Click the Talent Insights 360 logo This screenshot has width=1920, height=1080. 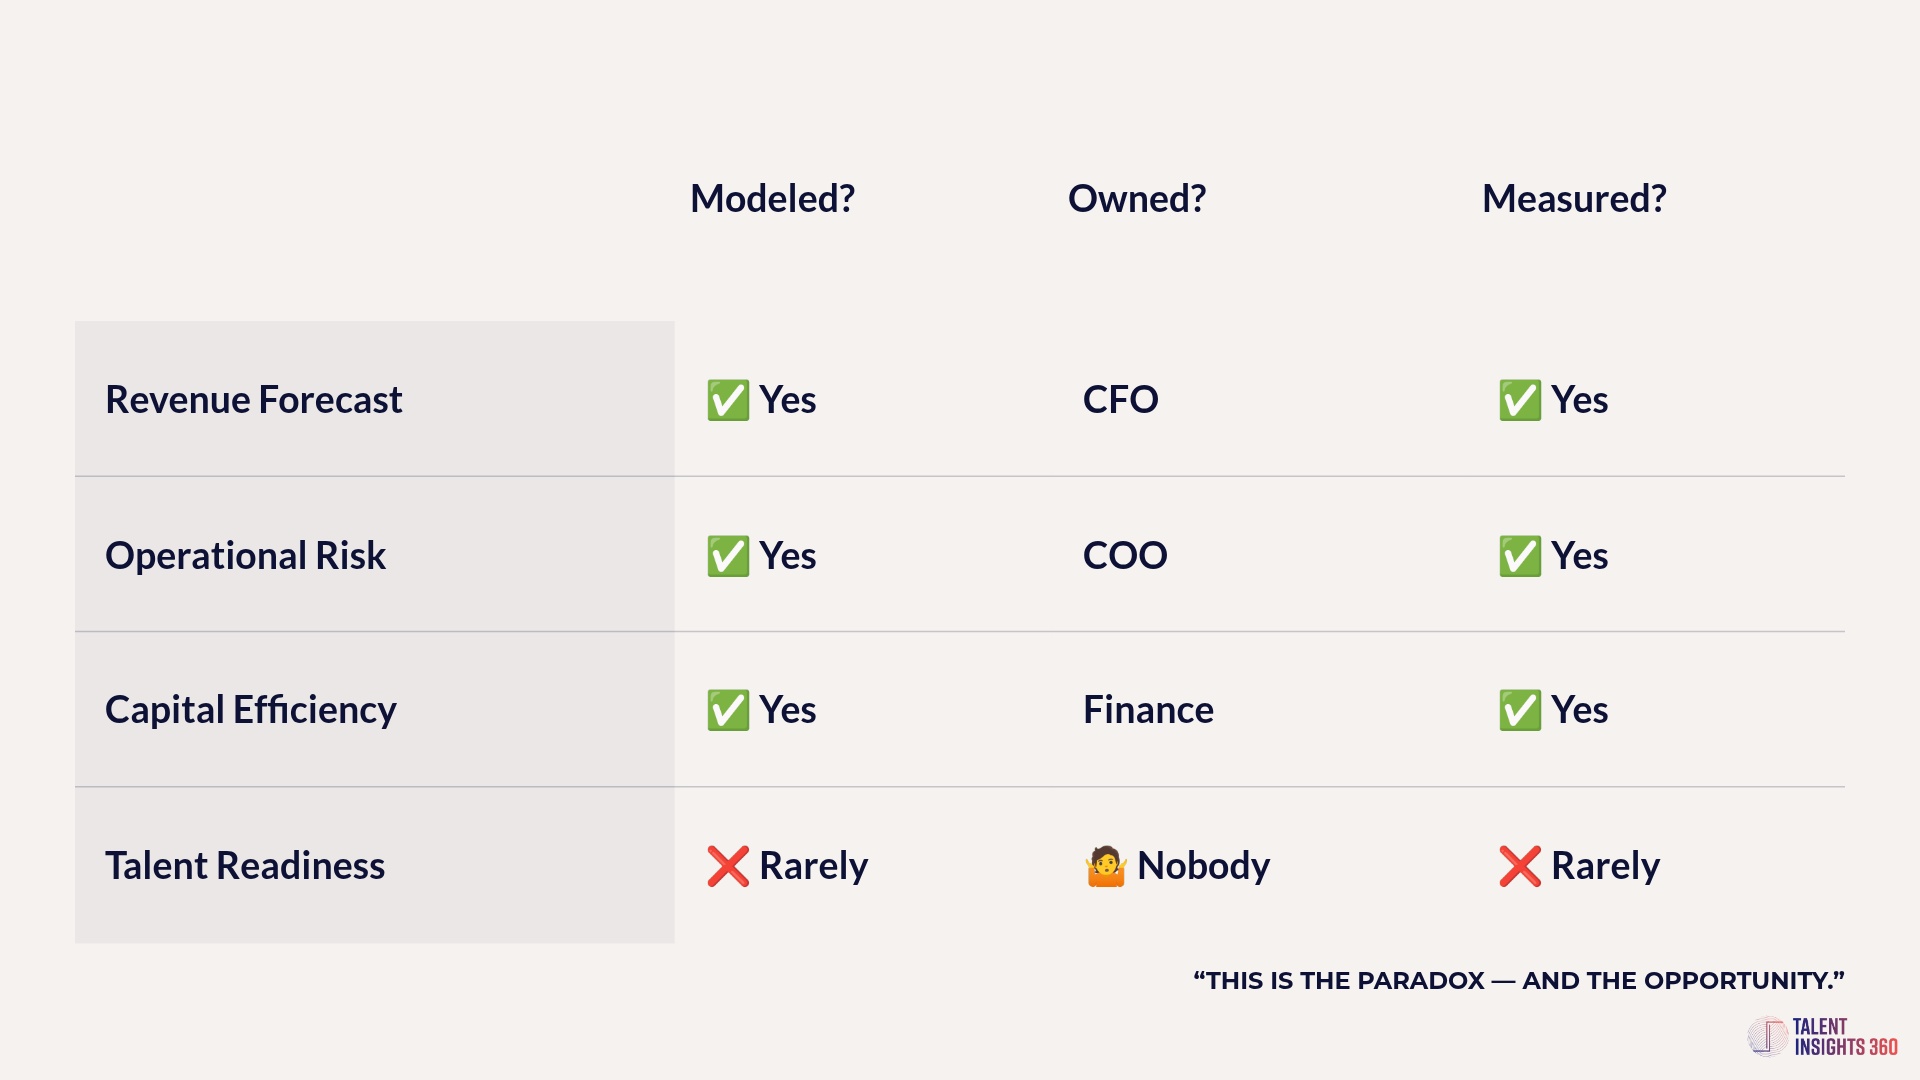click(x=1822, y=1037)
